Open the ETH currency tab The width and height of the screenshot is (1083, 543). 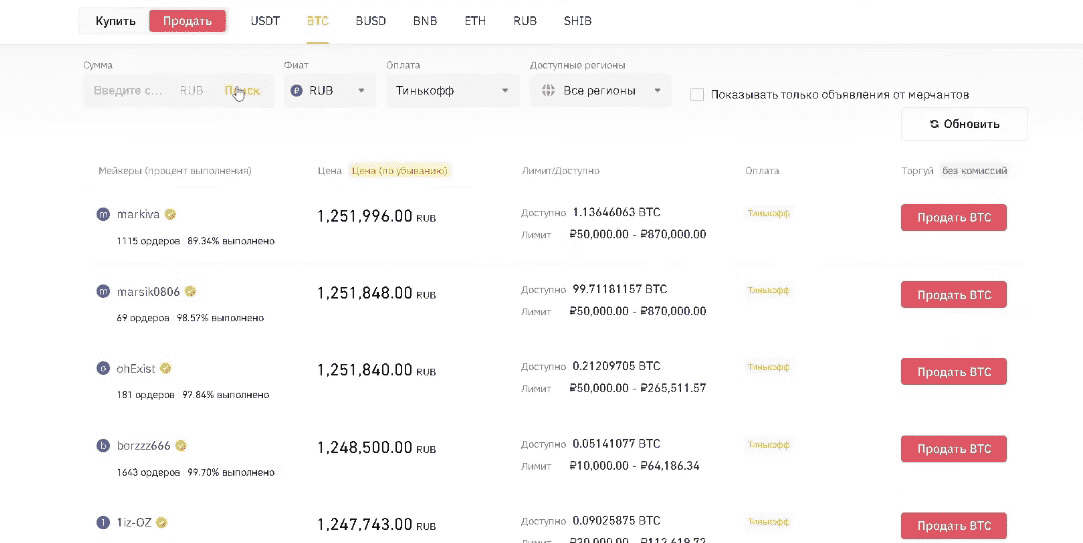pyautogui.click(x=475, y=21)
